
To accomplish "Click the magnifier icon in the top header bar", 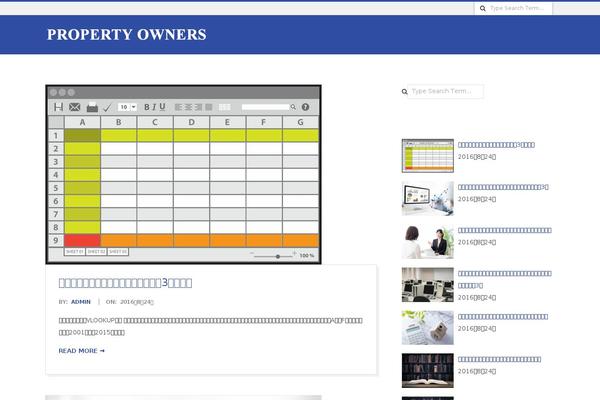I will pos(483,8).
